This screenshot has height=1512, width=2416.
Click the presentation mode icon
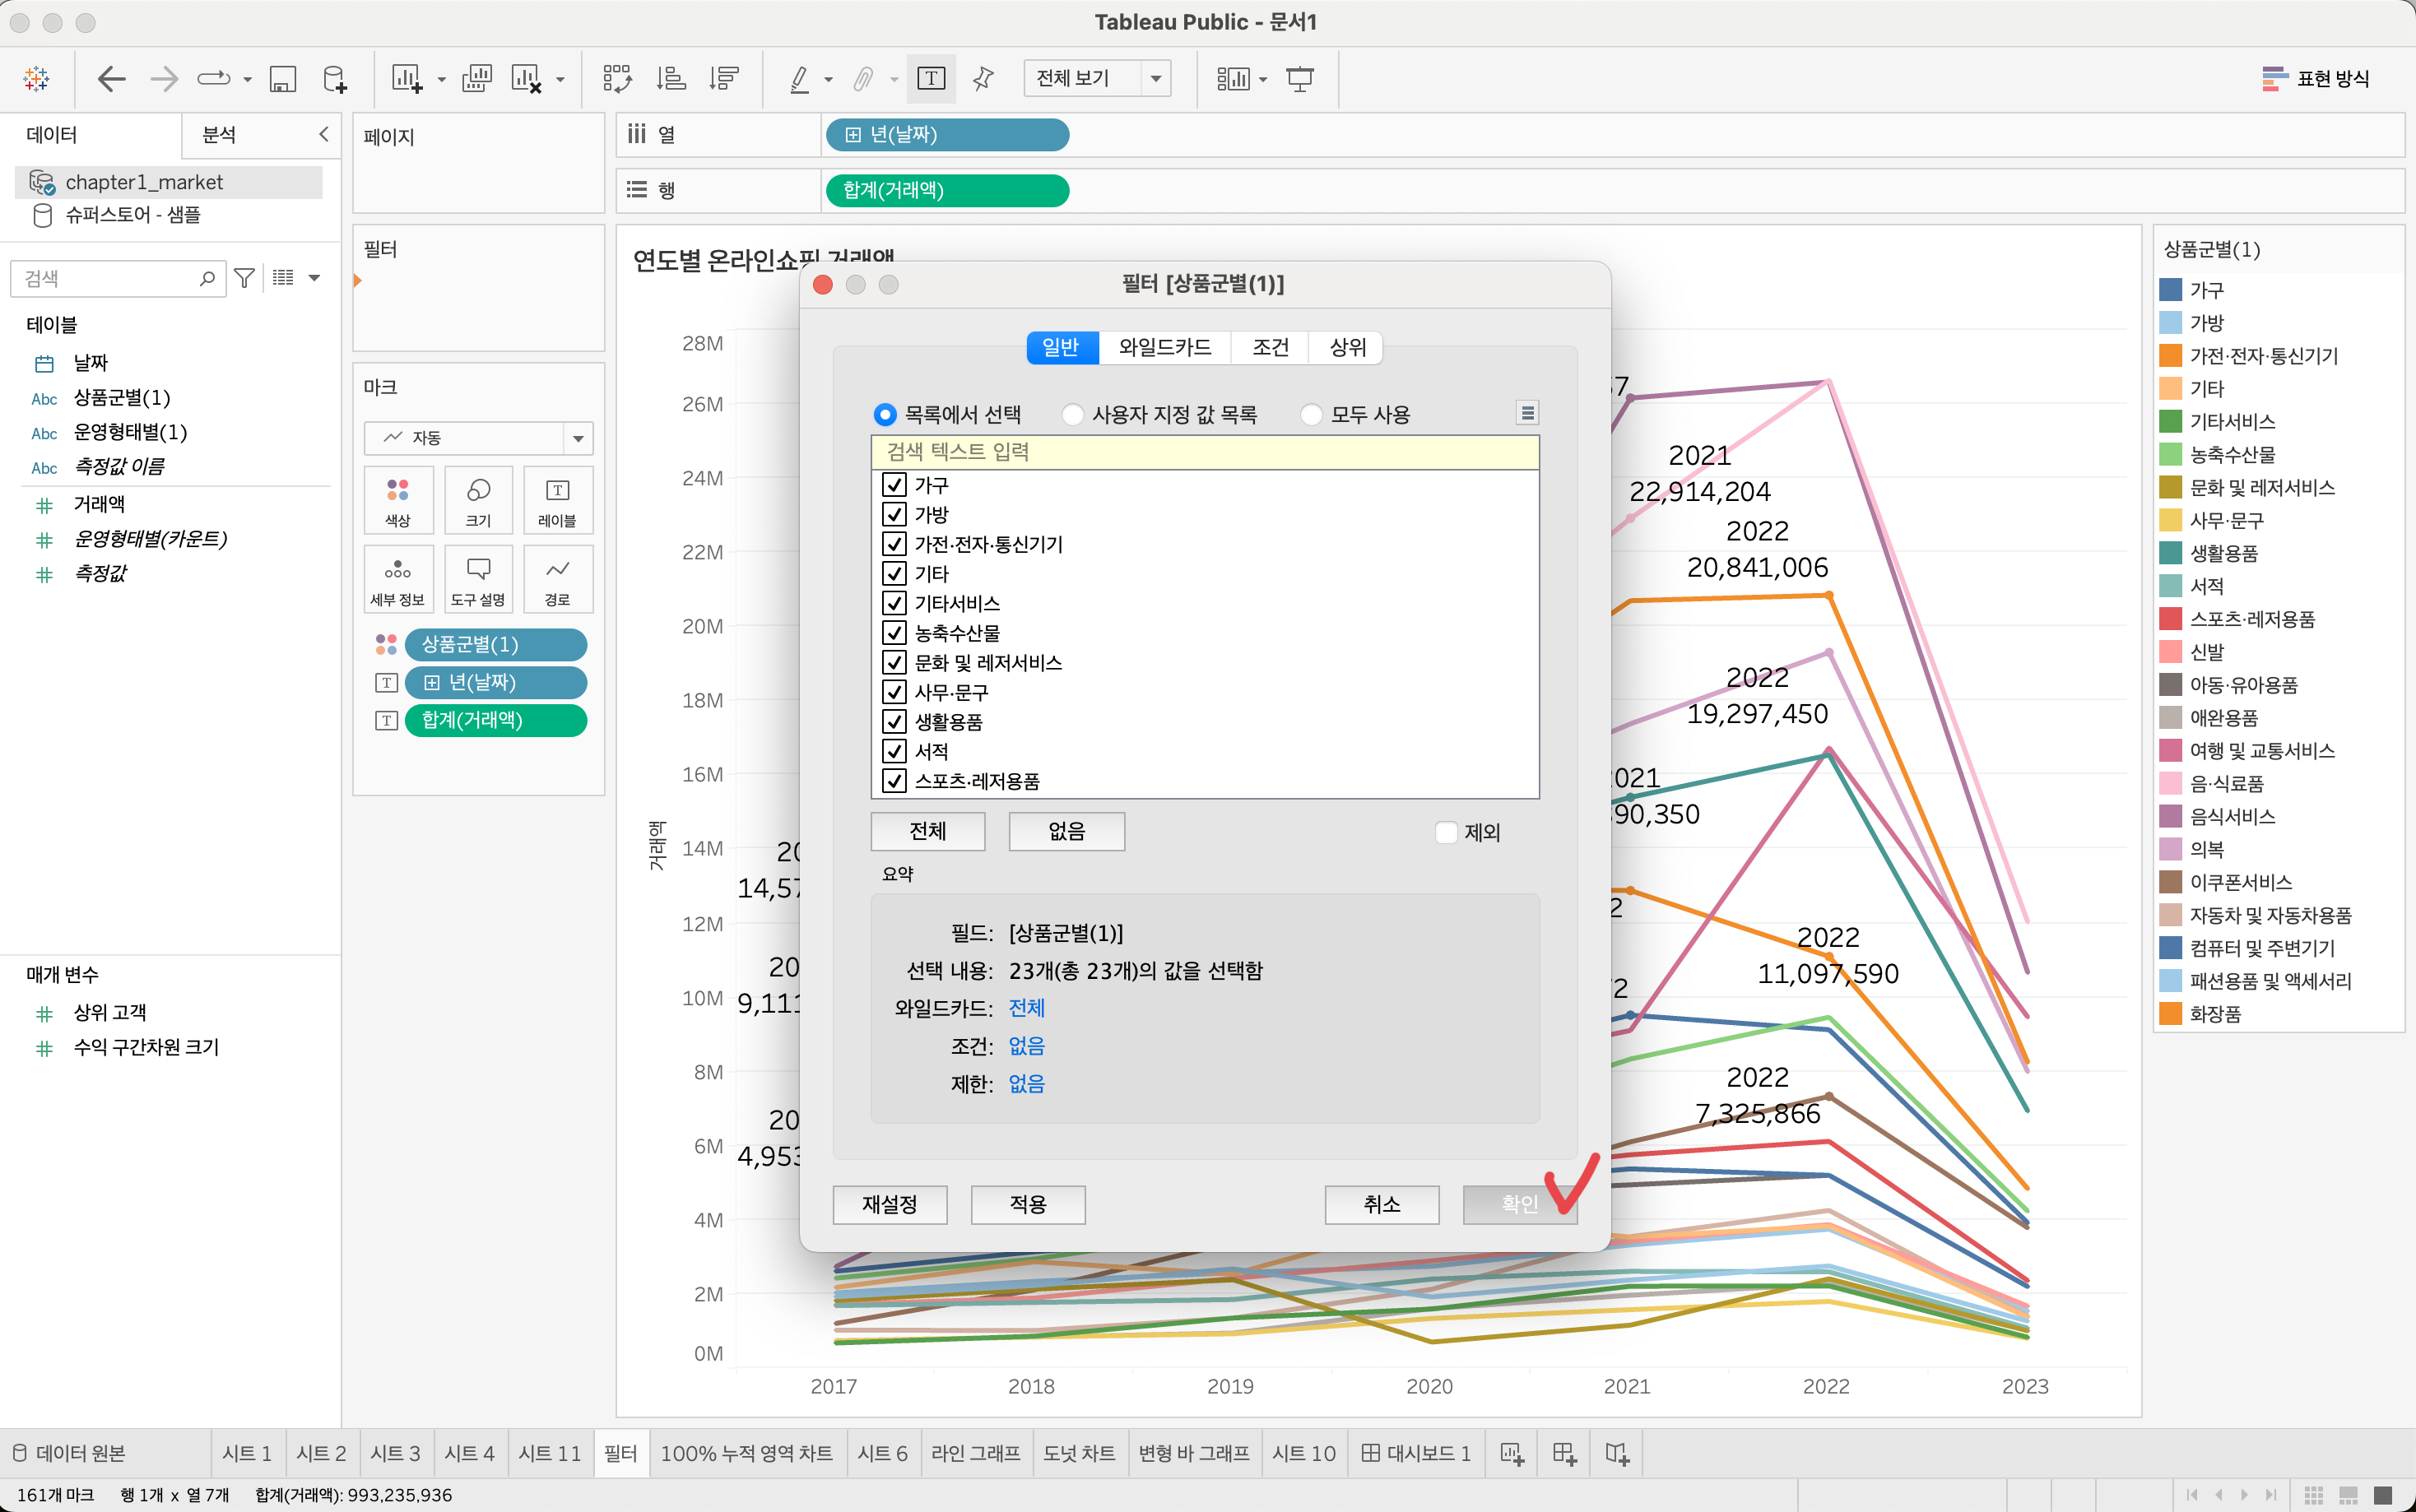(1300, 79)
